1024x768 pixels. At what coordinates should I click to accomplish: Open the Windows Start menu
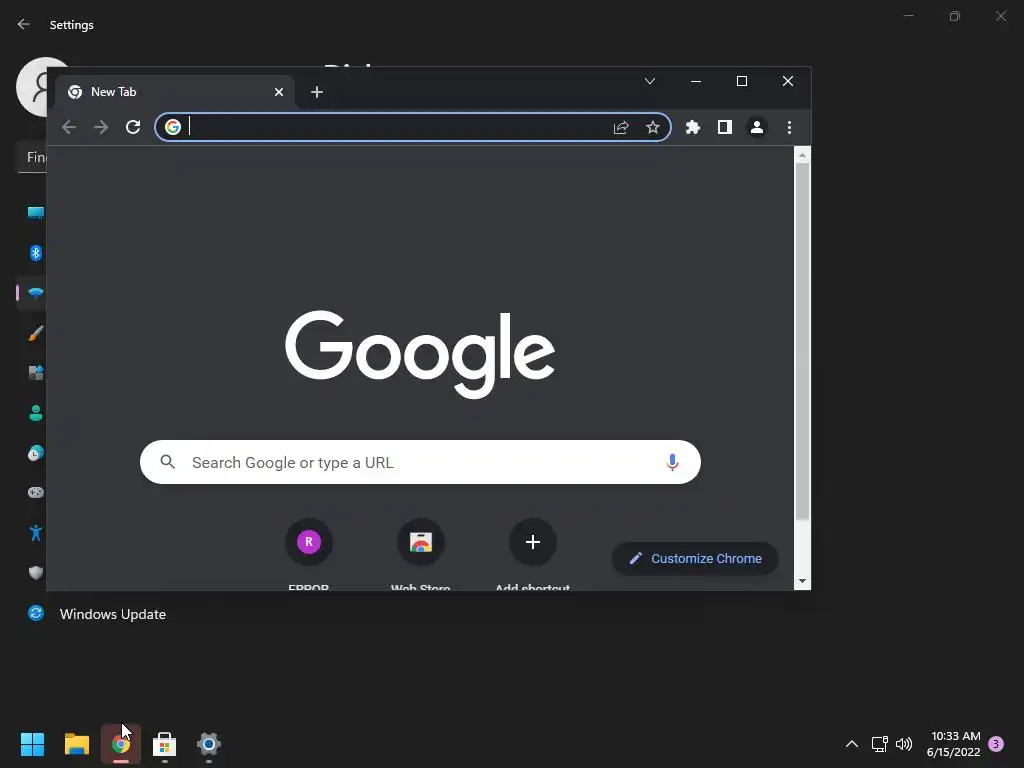click(32, 744)
